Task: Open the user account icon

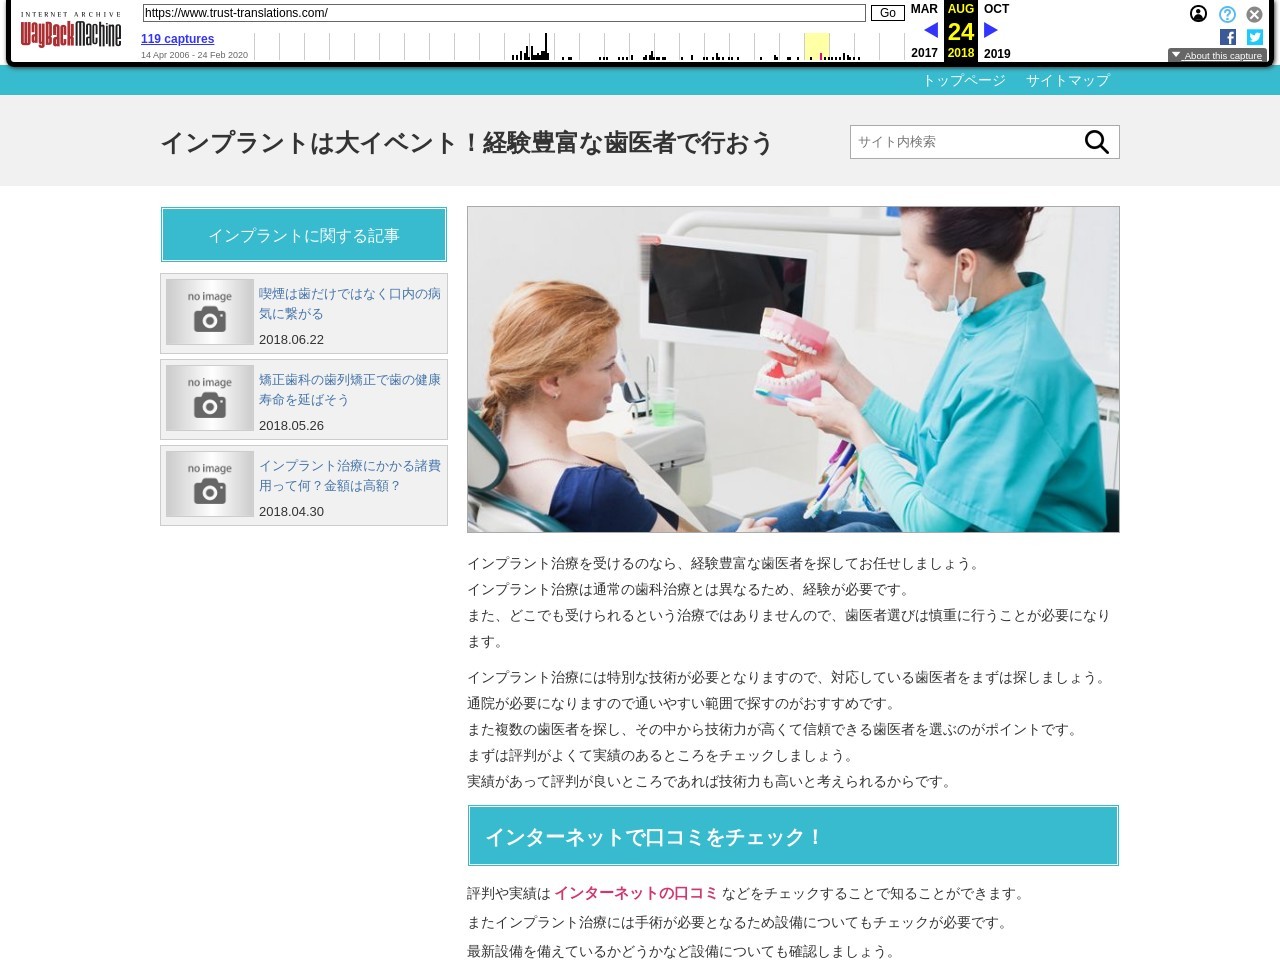Action: click(x=1198, y=14)
